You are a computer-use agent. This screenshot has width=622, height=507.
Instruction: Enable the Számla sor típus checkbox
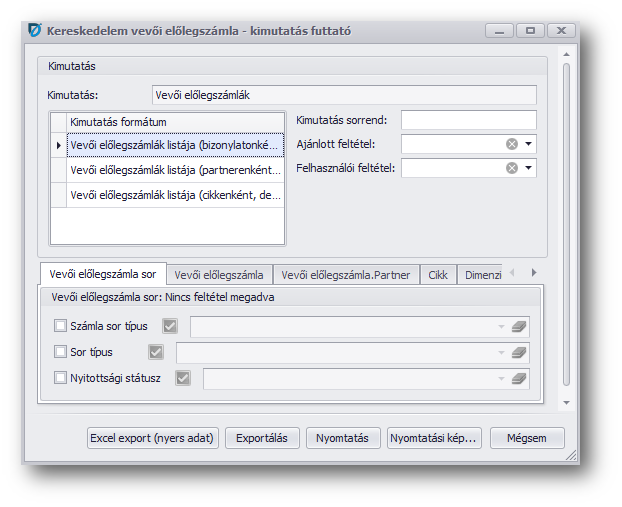[x=60, y=326]
